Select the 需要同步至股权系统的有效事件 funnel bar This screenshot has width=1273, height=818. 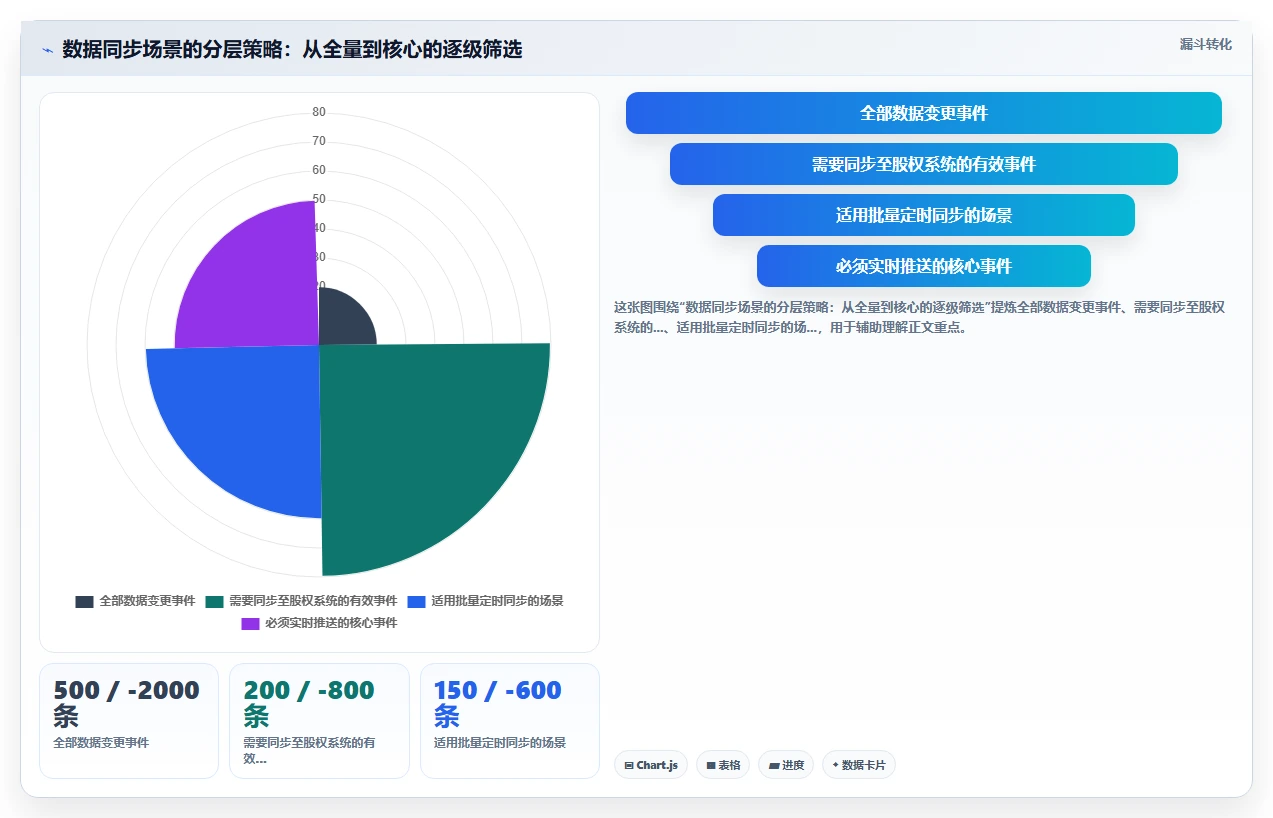tap(924, 164)
